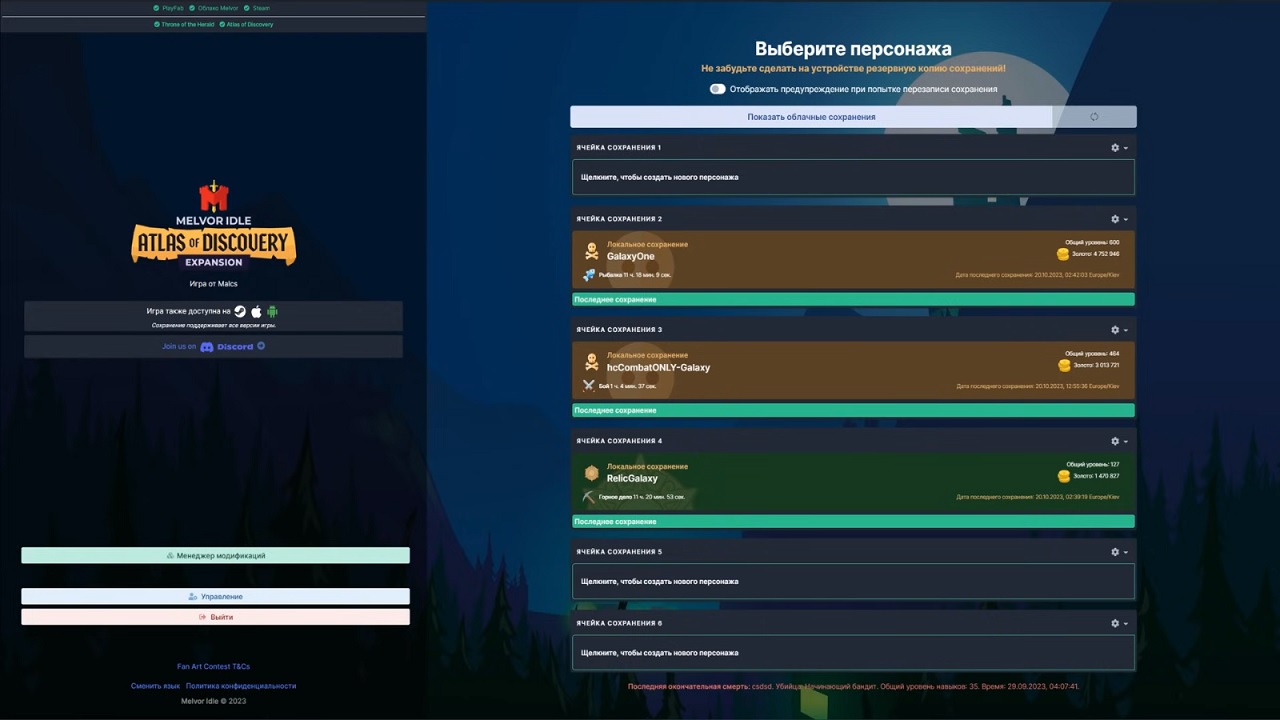The image size is (1280, 720).
Task: Click the Steam icon under 'Игра также доступна на'
Action: [x=239, y=311]
